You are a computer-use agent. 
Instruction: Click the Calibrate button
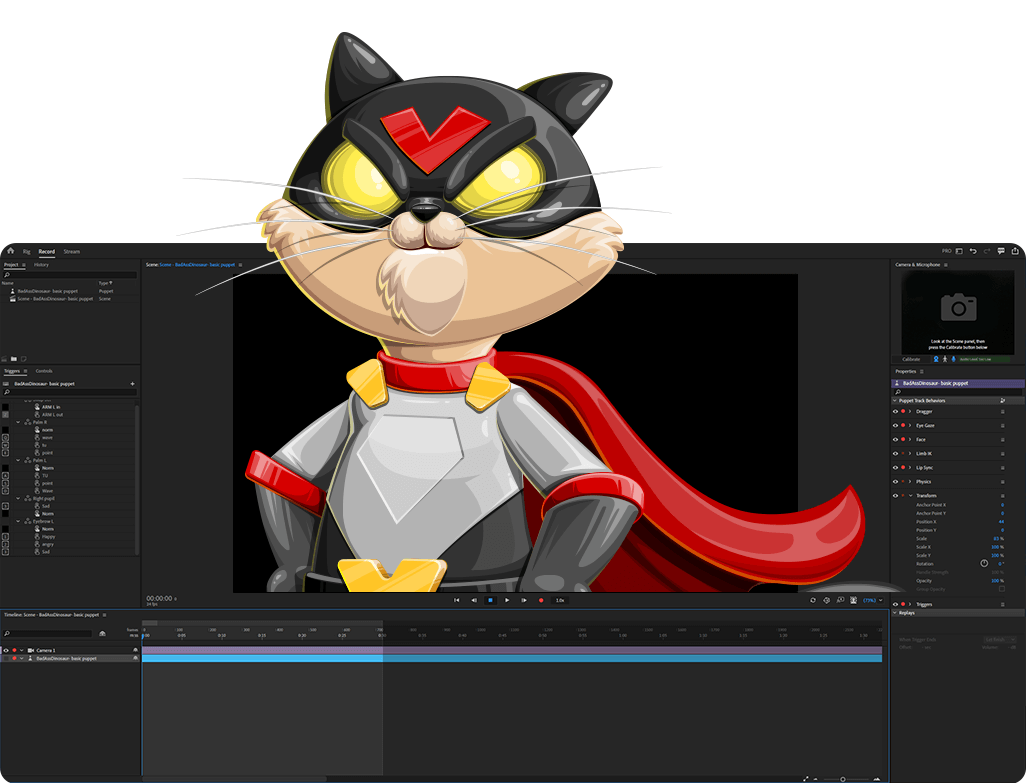[911, 359]
